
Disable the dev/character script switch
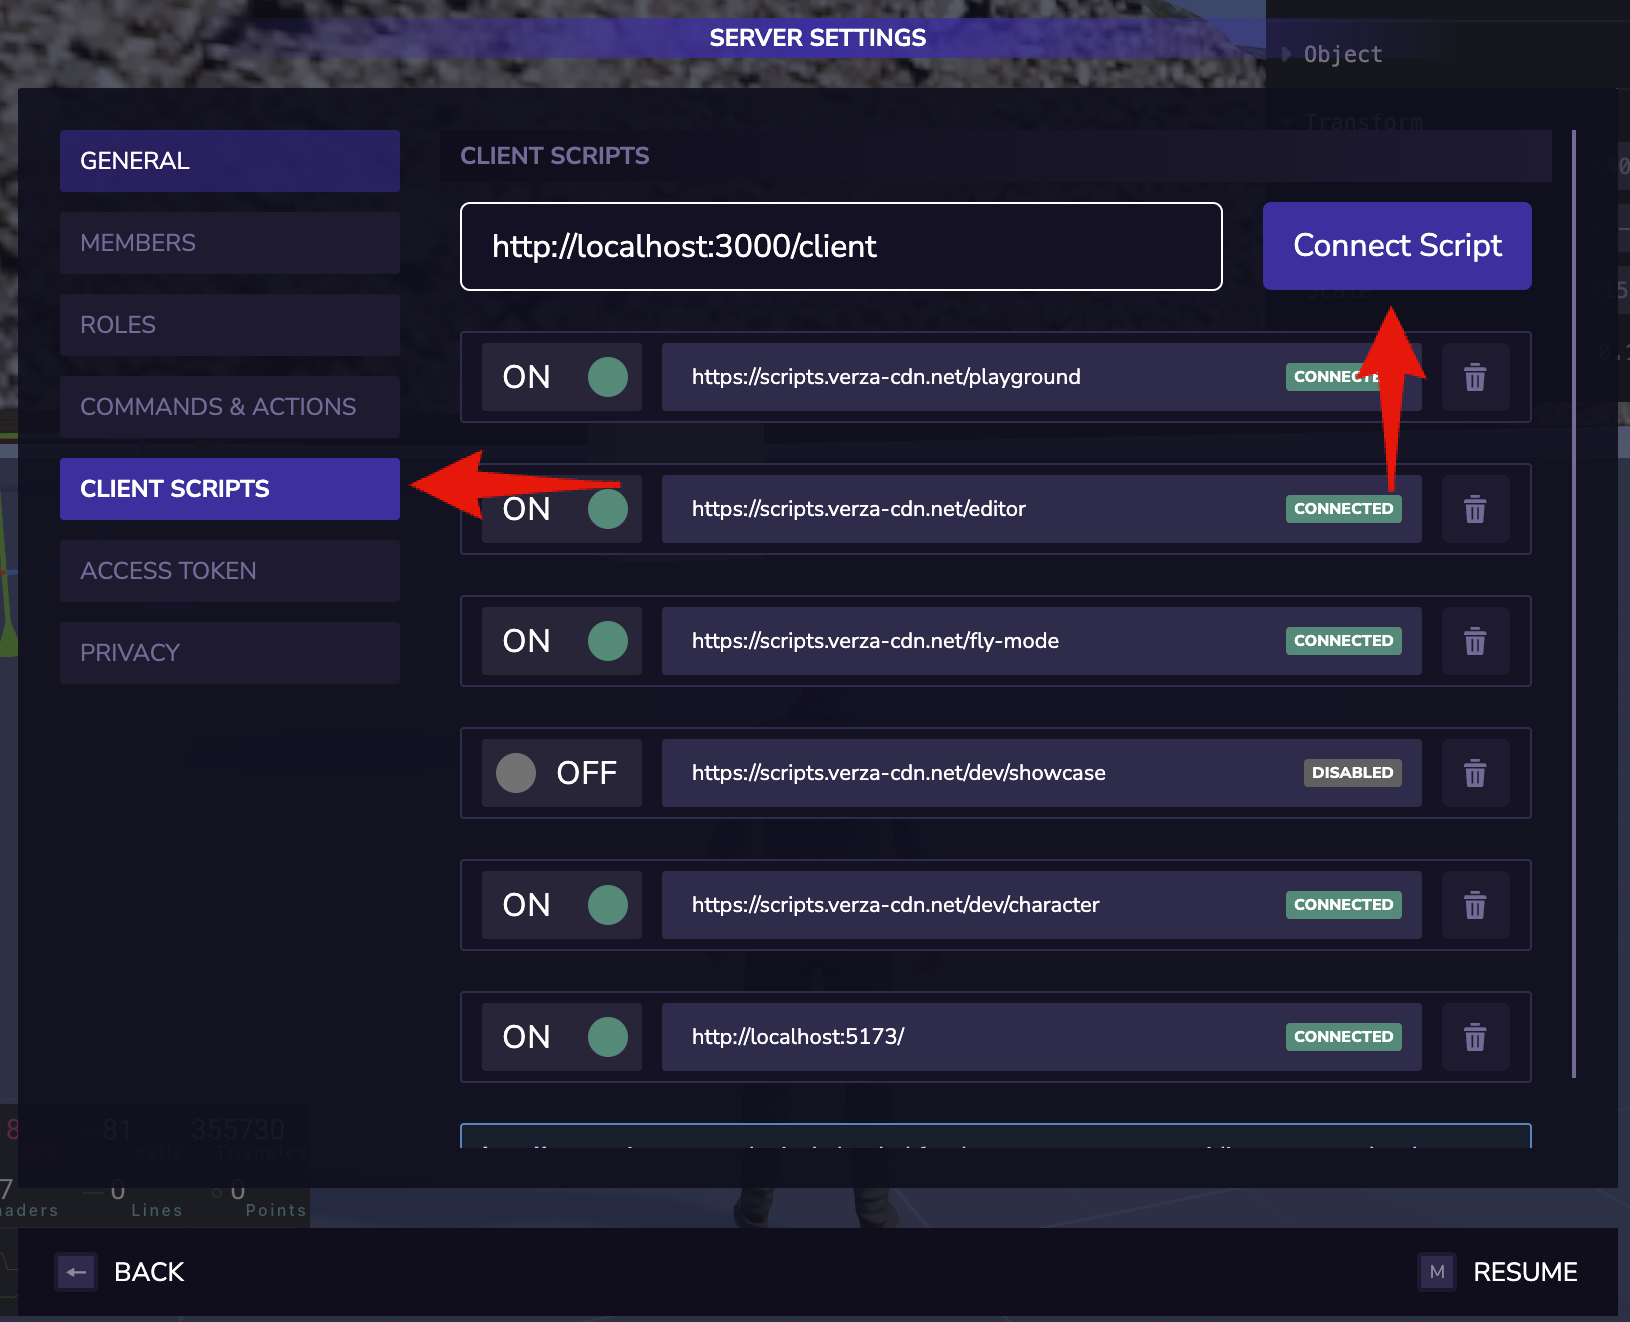[x=562, y=905]
